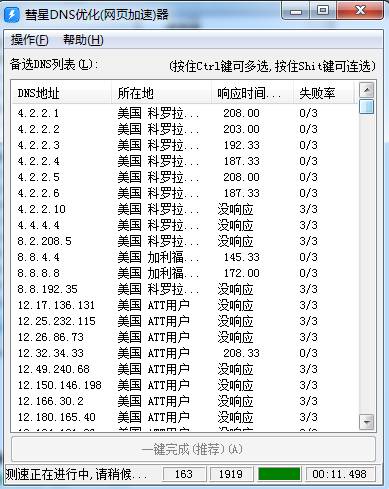
Task: Click the scrollbar up arrow
Action: point(366,90)
